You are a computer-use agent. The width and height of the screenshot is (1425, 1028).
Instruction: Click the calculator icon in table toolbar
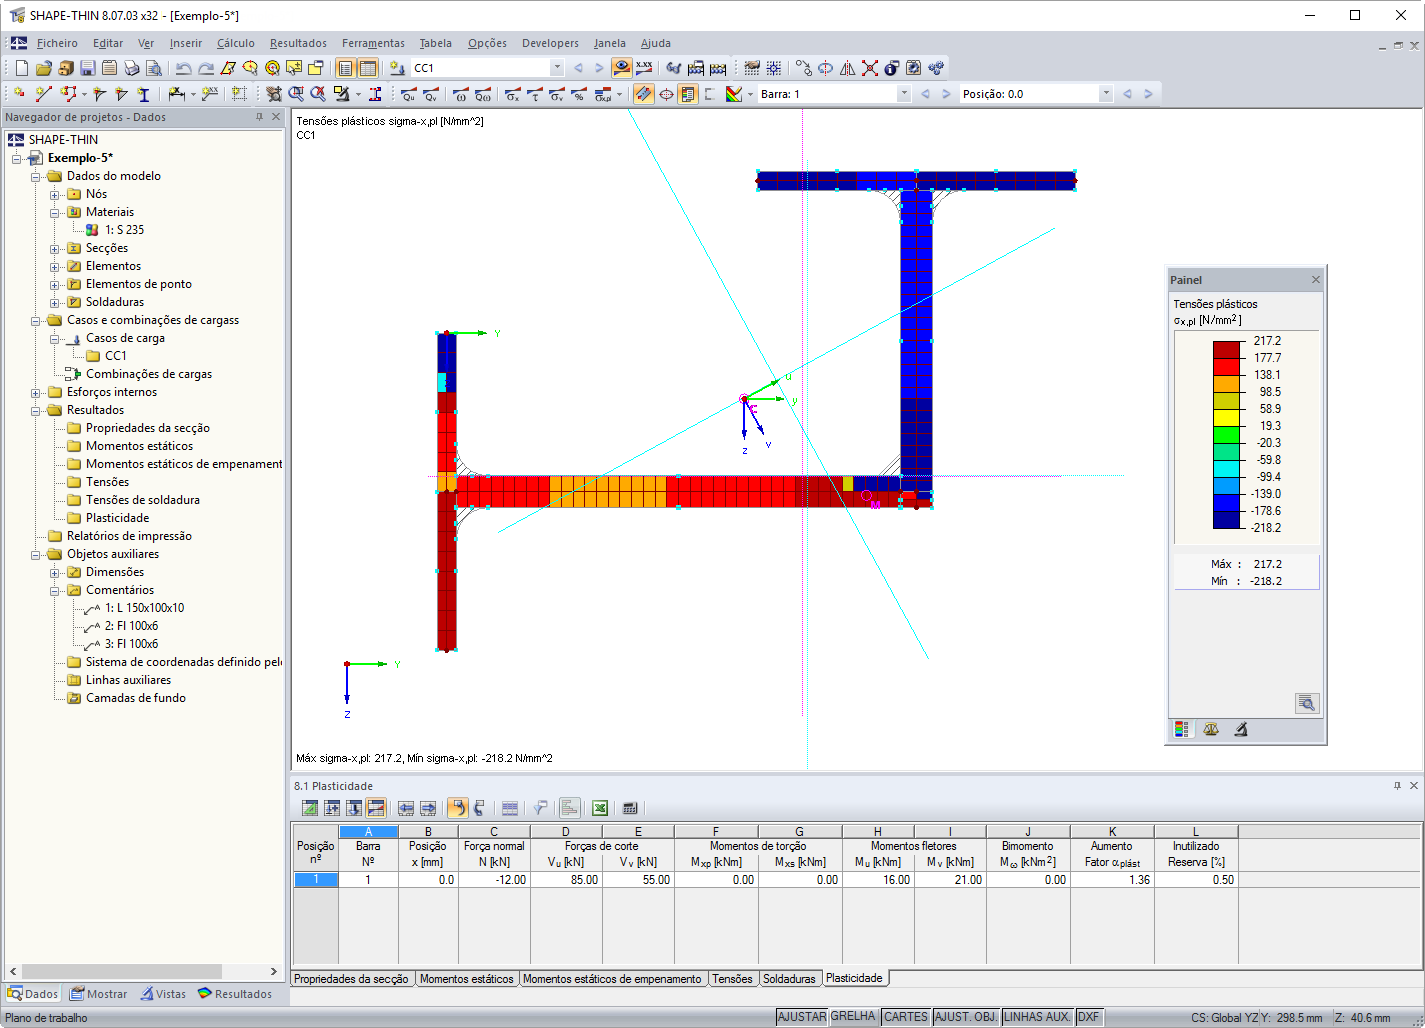[x=630, y=808]
